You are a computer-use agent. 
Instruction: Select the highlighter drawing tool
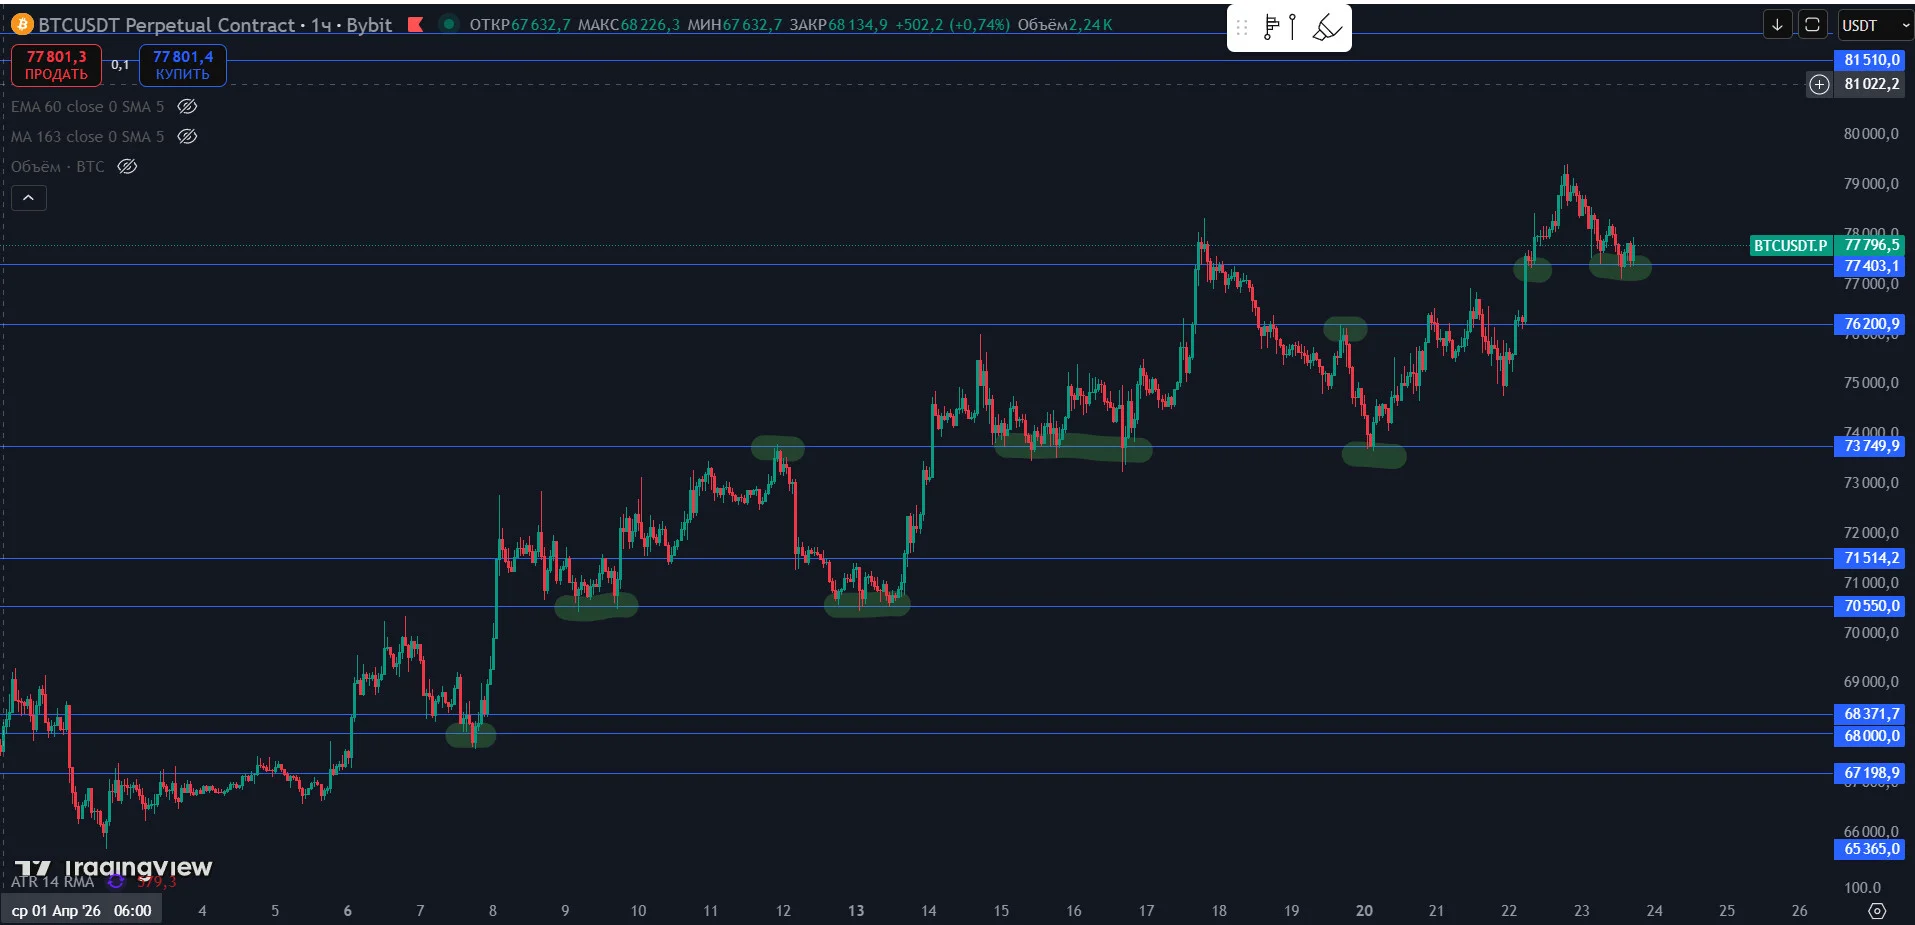[x=1327, y=28]
